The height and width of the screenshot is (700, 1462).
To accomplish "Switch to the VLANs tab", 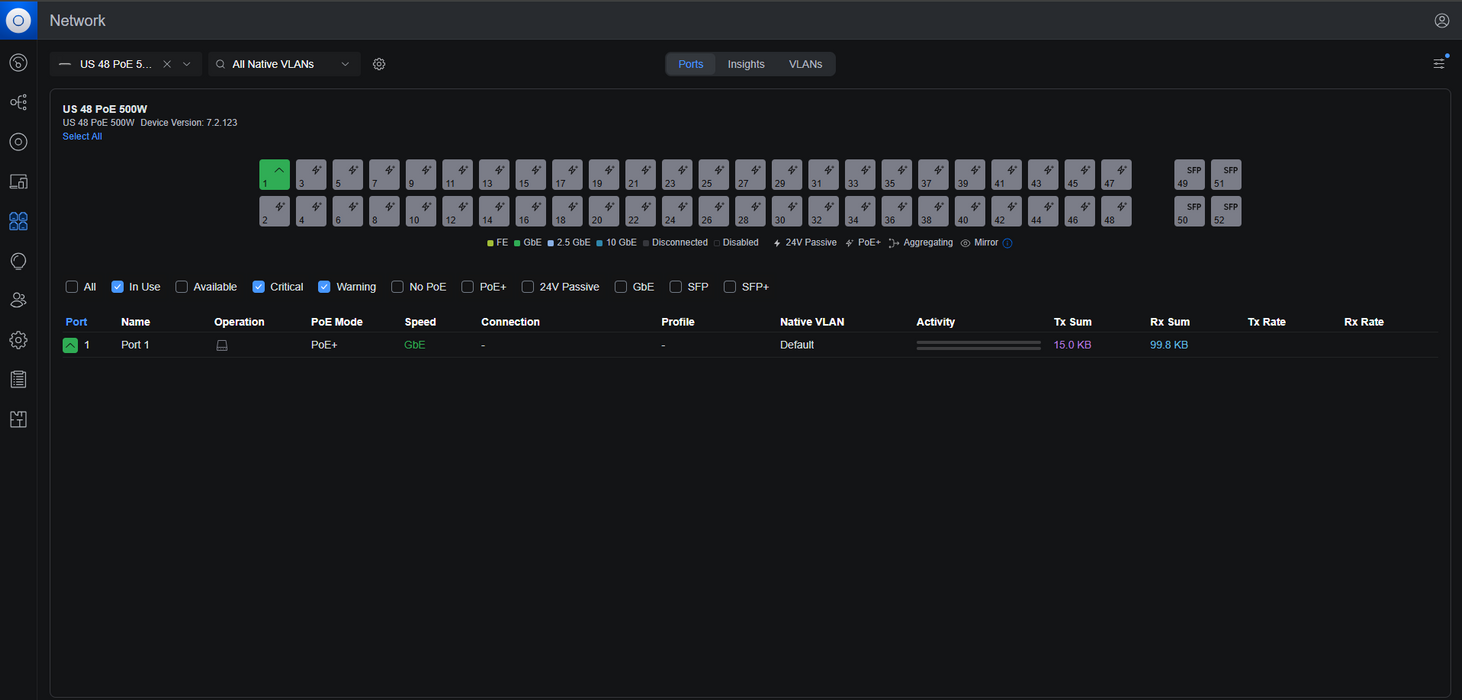I will pyautogui.click(x=805, y=64).
